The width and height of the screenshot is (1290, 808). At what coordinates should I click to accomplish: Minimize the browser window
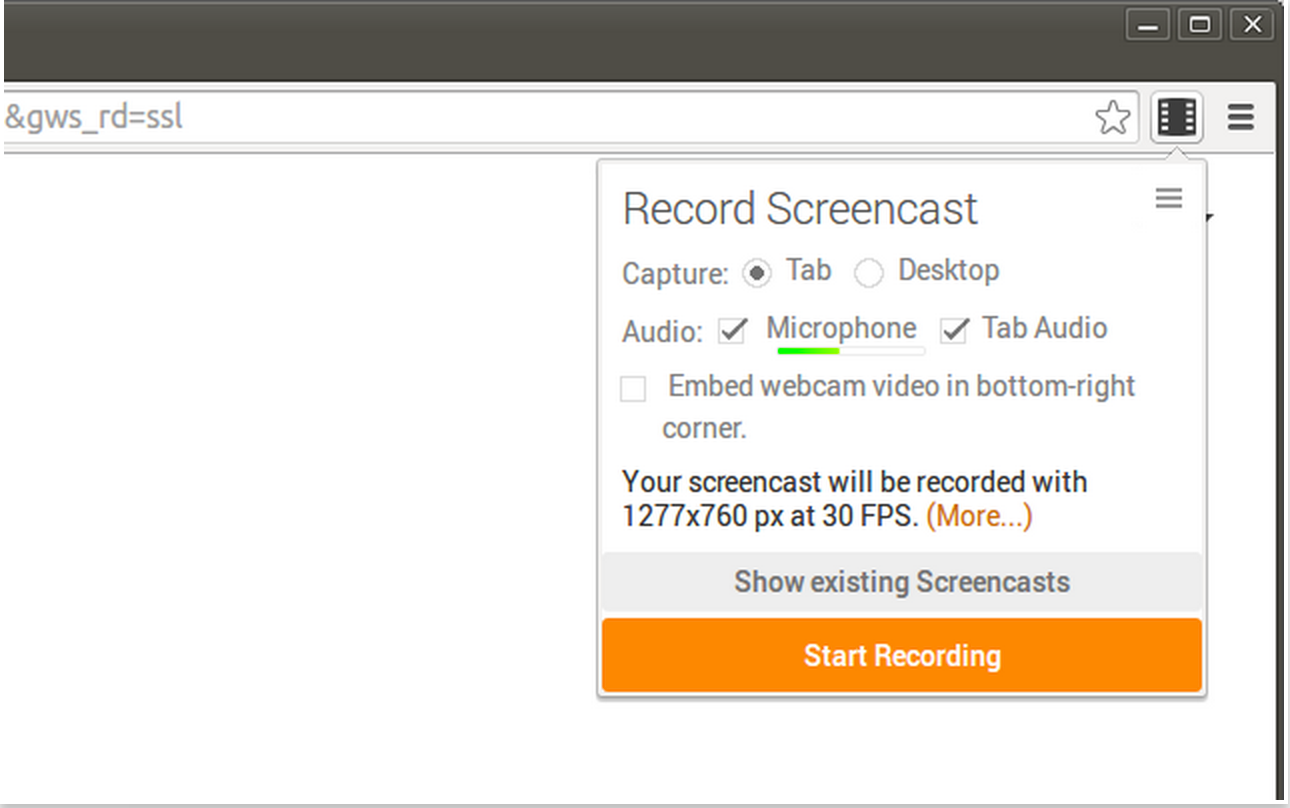tap(1147, 25)
